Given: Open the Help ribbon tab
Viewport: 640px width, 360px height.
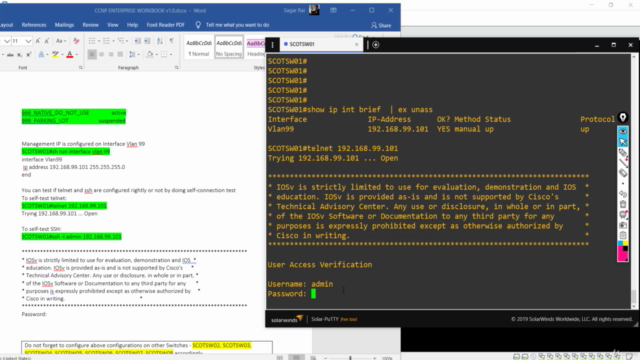Looking at the screenshot, I should coord(132,25).
